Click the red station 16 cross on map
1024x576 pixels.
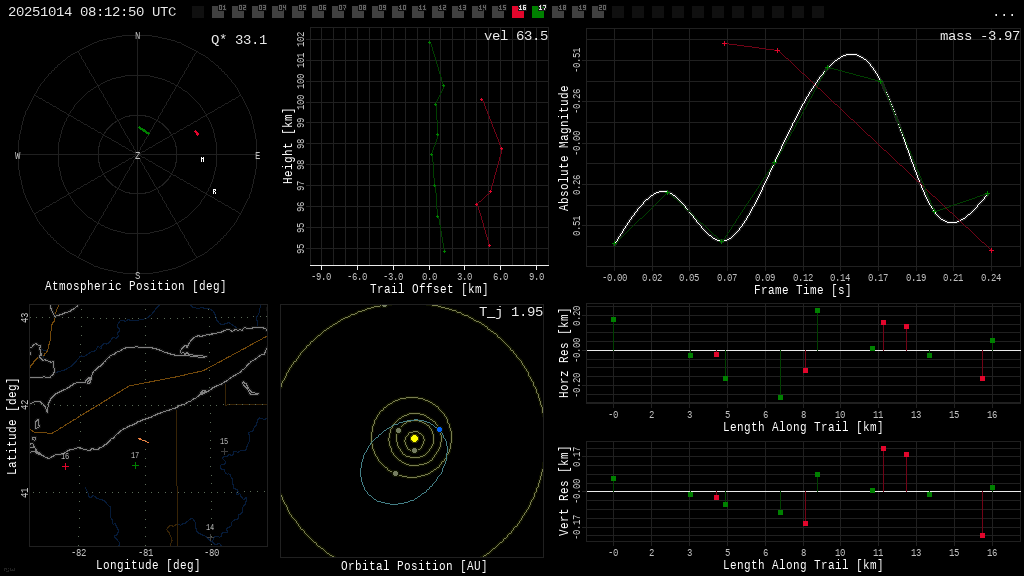[66, 466]
